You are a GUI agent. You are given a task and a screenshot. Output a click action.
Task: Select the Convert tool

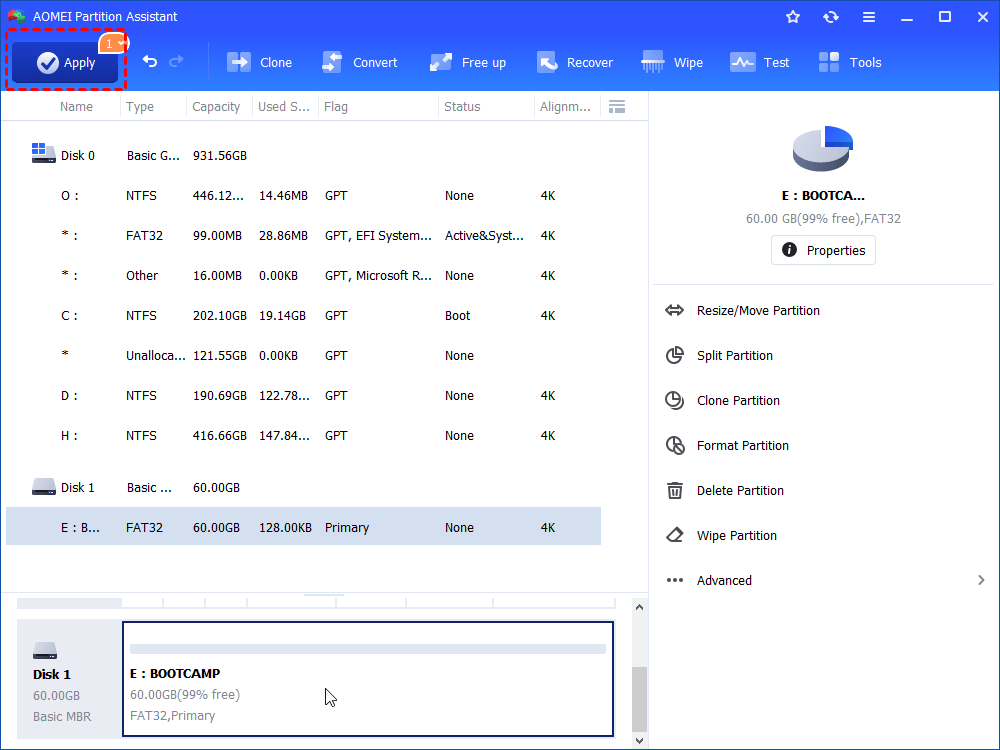tap(360, 62)
